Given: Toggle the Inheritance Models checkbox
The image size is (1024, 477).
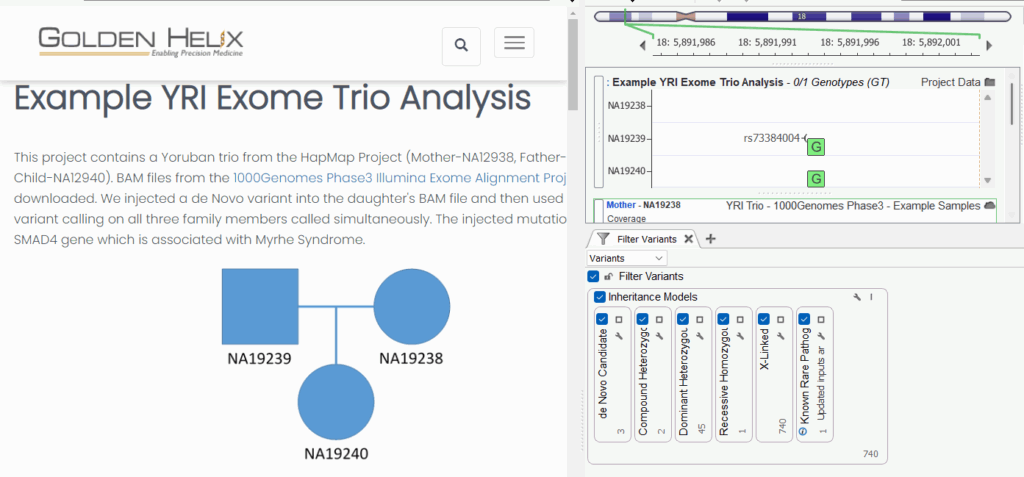Looking at the screenshot, I should [x=600, y=297].
